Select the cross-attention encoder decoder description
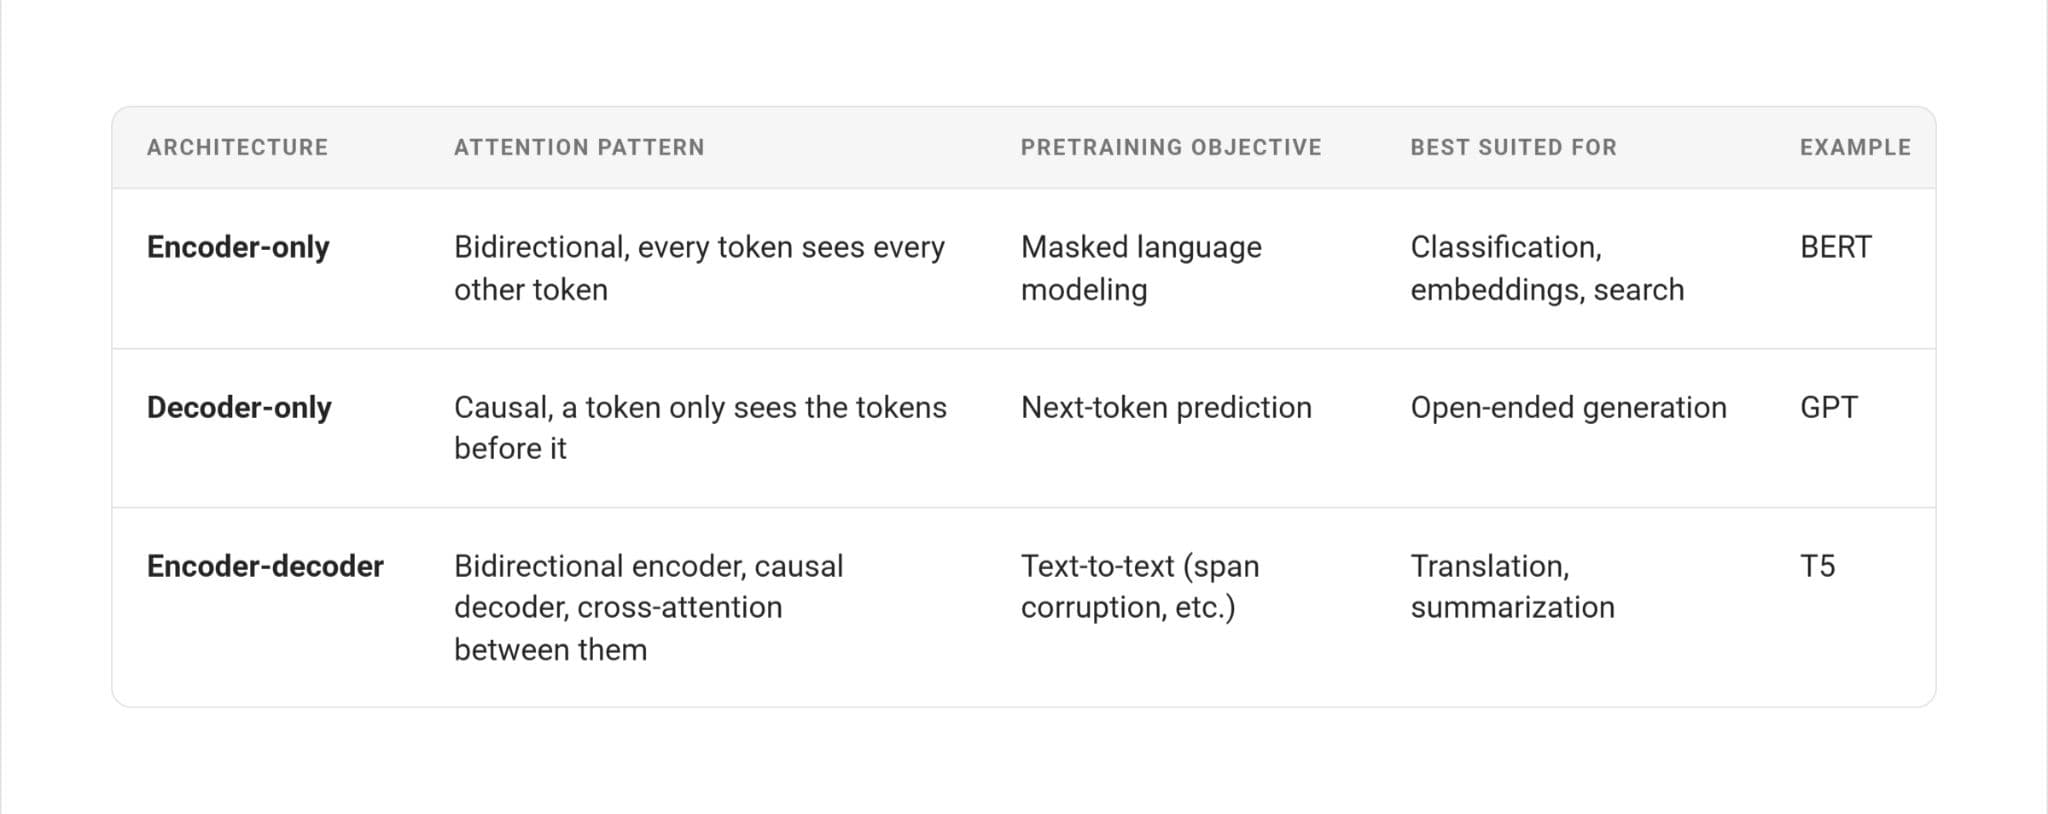The height and width of the screenshot is (814, 2048). tap(648, 608)
